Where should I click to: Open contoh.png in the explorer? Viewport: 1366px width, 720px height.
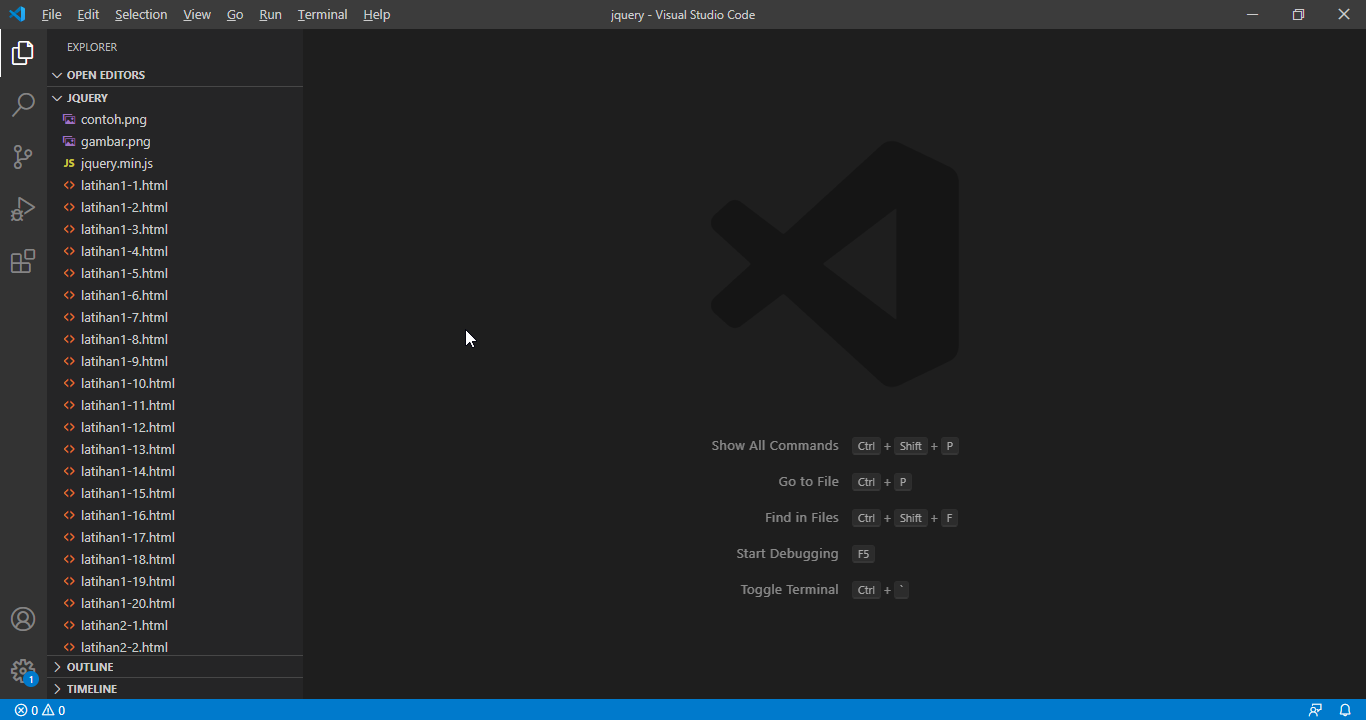click(175, 119)
